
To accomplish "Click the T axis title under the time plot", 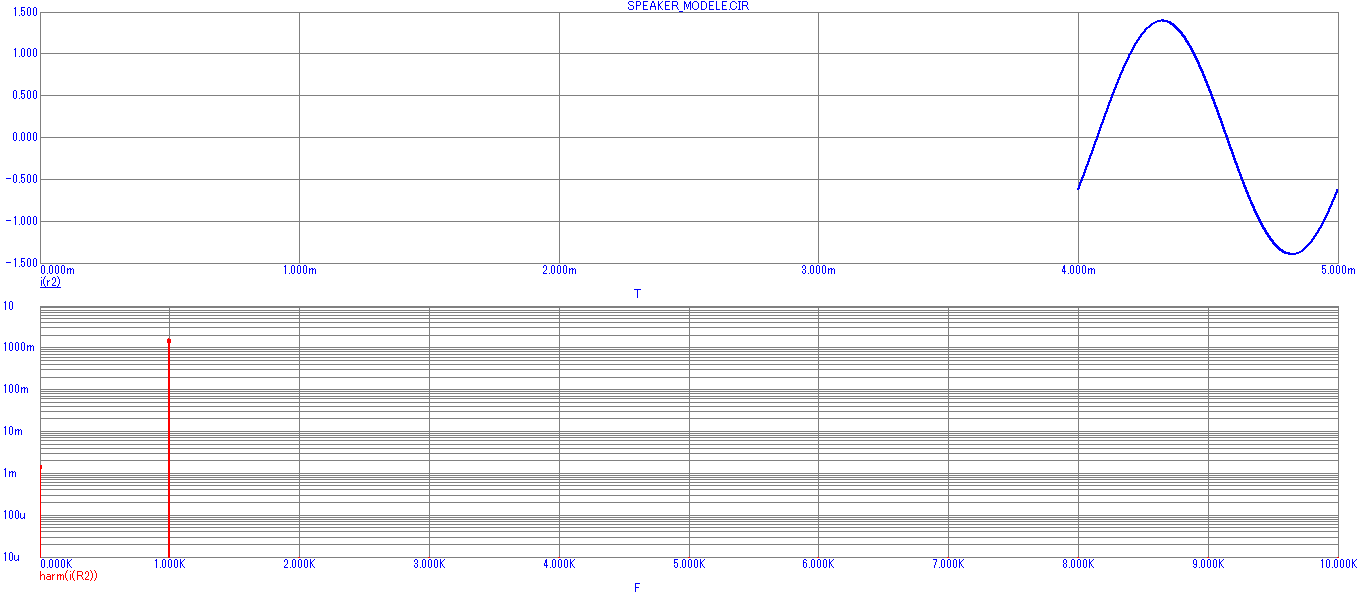I will (x=637, y=294).
